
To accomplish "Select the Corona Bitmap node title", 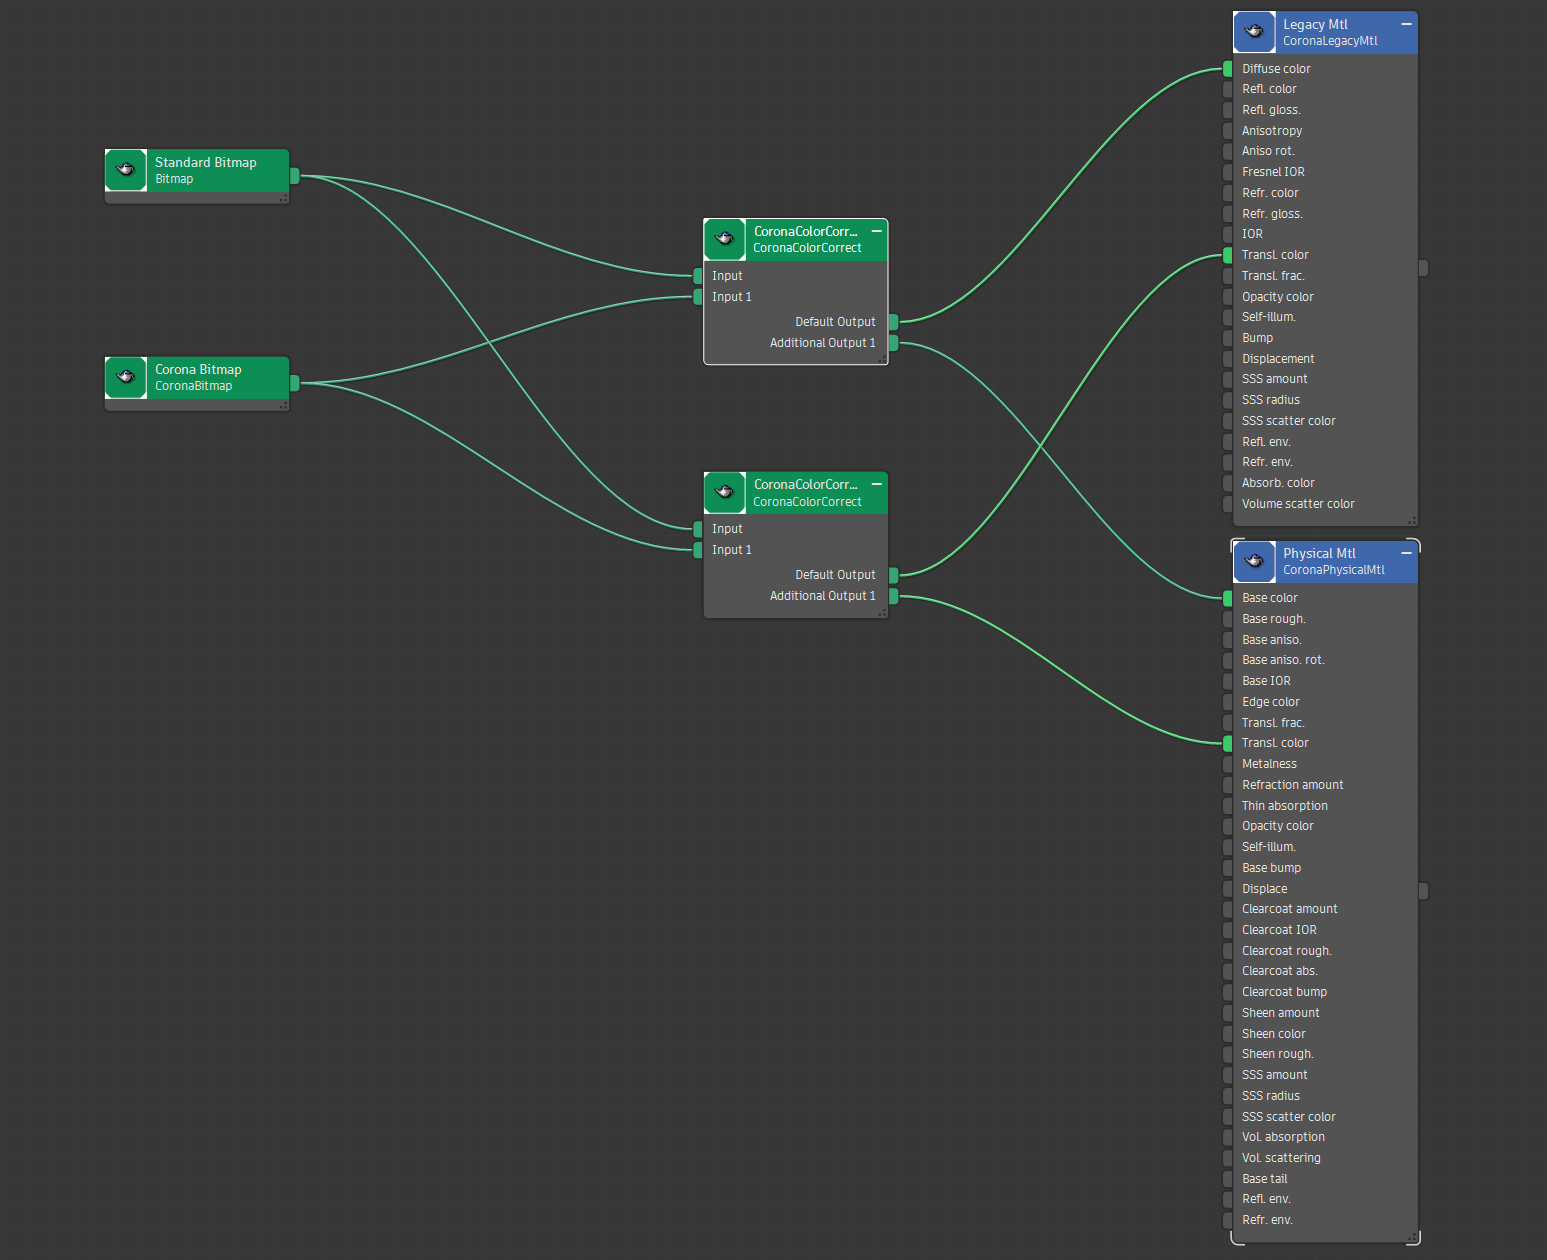I will click(198, 369).
